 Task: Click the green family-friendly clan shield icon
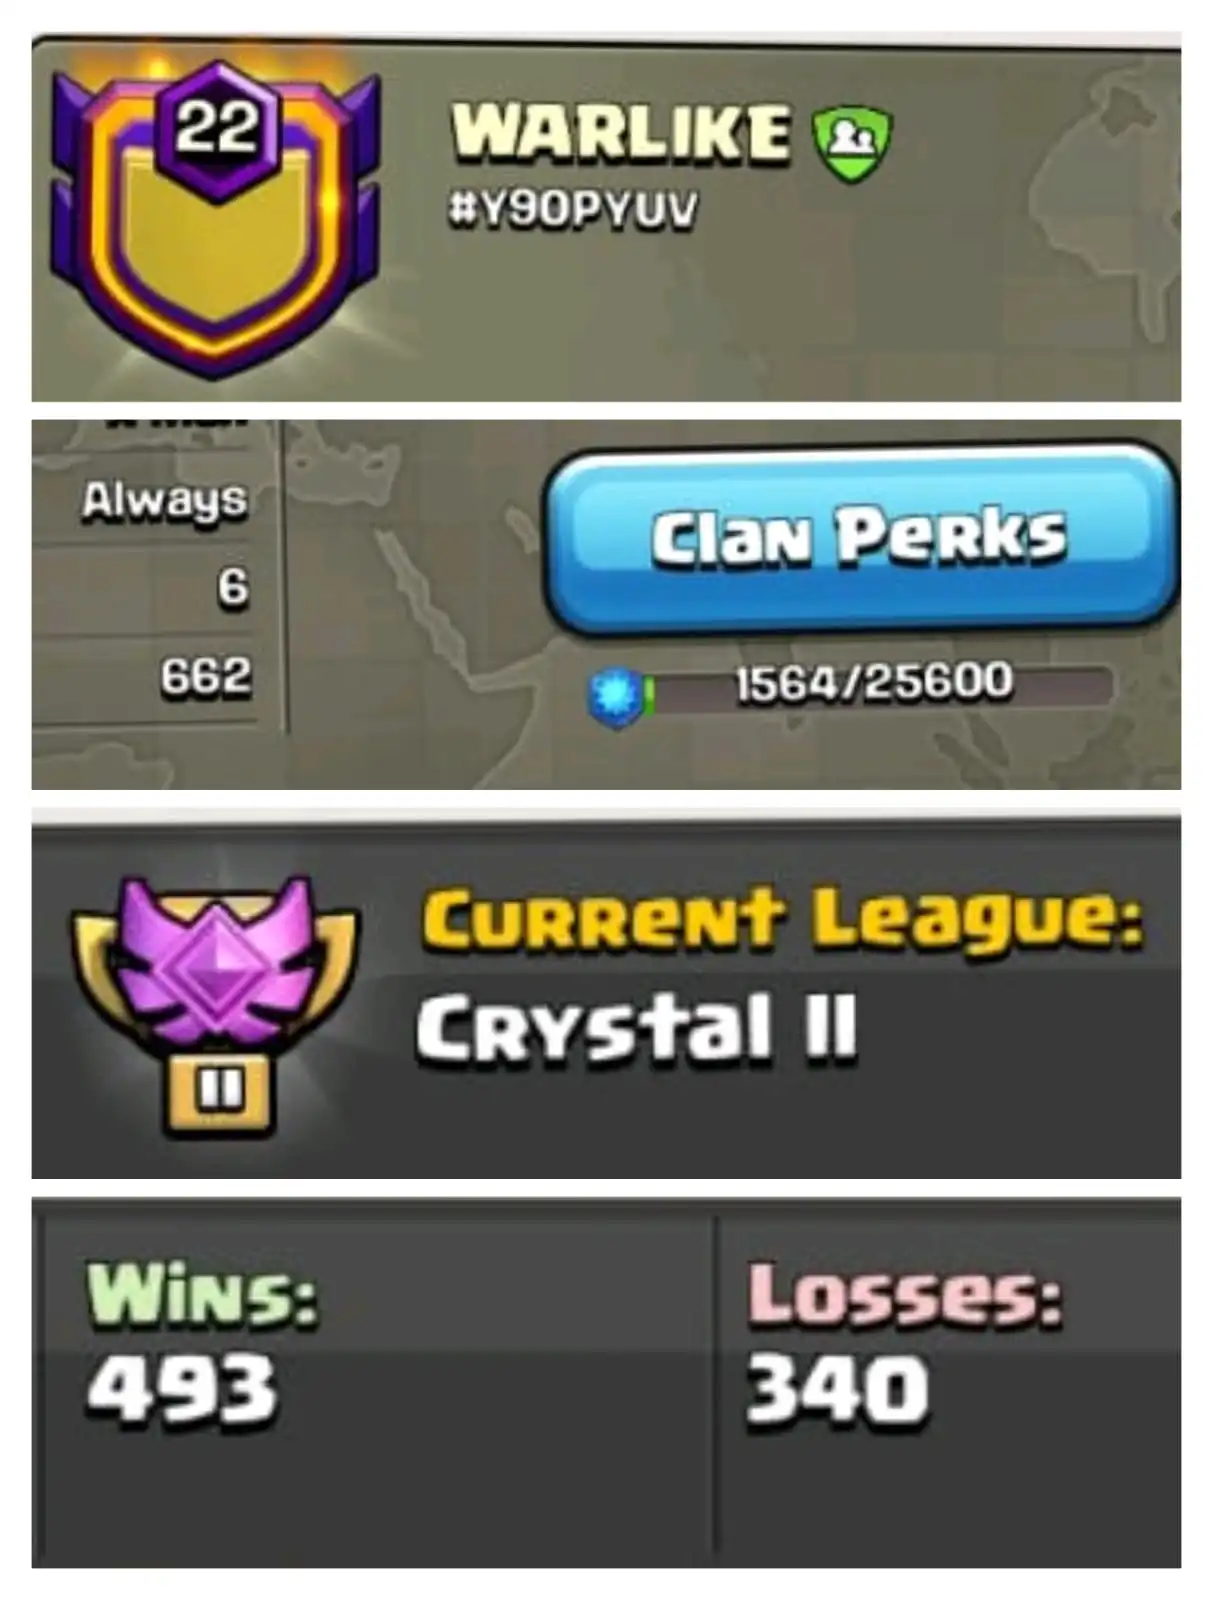point(851,145)
